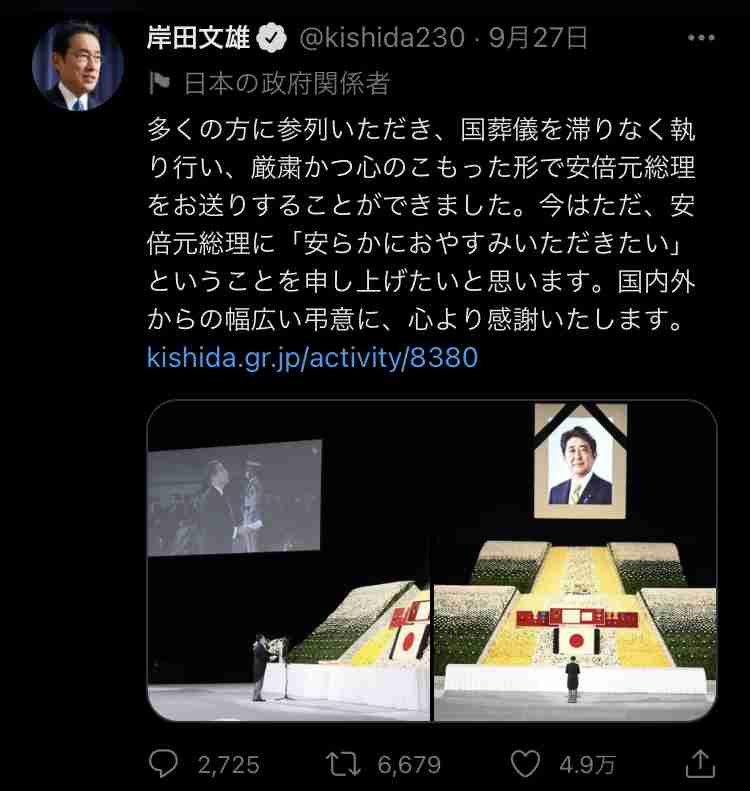The image size is (750, 791).
Task: Click the 6,679 retweet count
Action: click(x=409, y=765)
